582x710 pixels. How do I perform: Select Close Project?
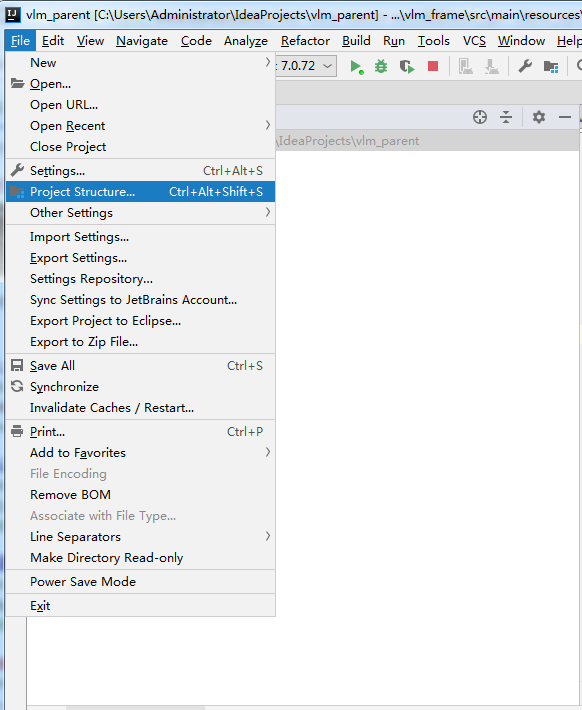point(140,147)
